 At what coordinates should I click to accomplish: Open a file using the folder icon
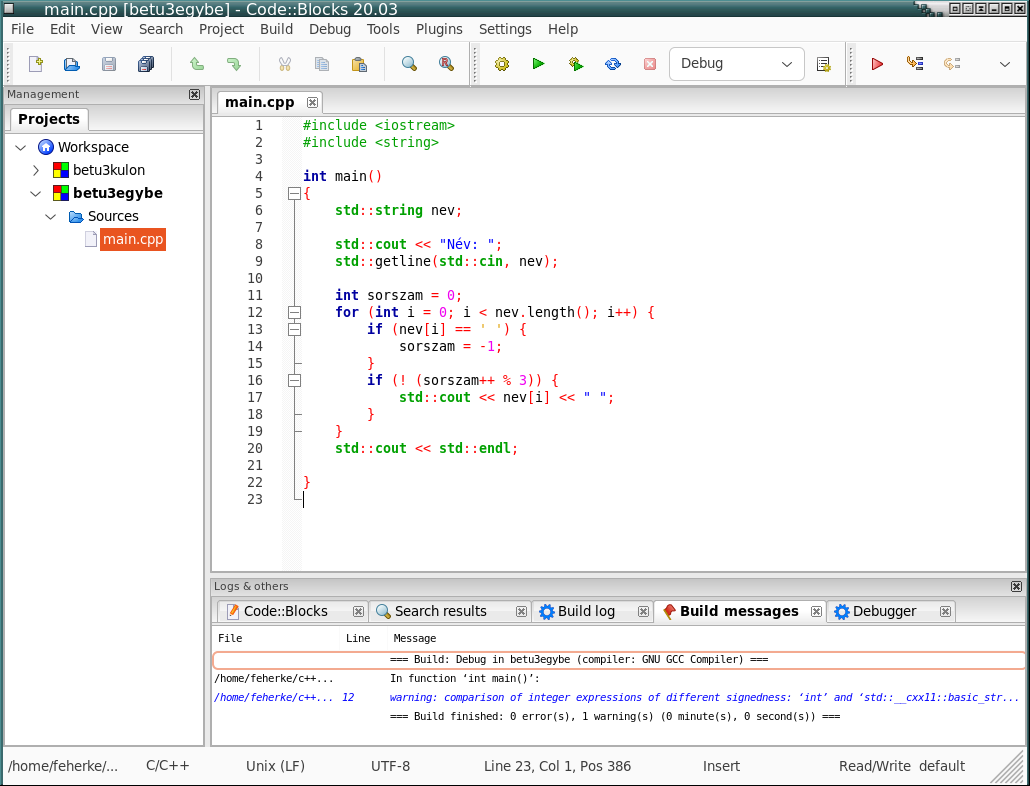[72, 64]
